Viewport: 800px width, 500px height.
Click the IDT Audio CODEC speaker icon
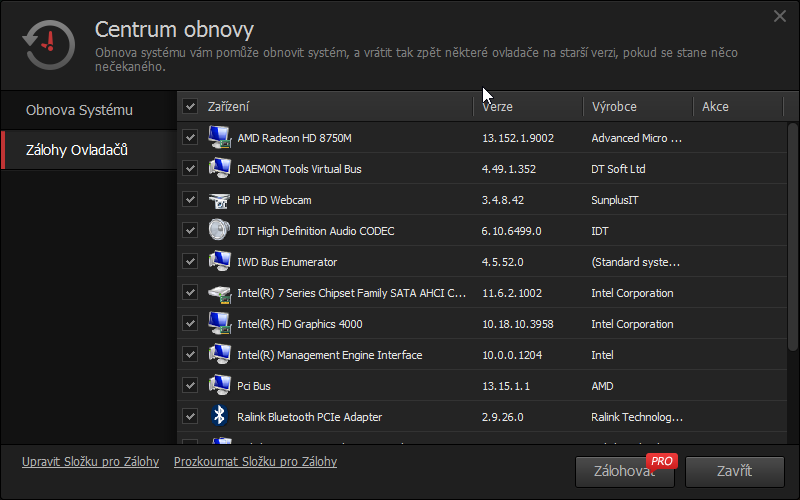(219, 230)
